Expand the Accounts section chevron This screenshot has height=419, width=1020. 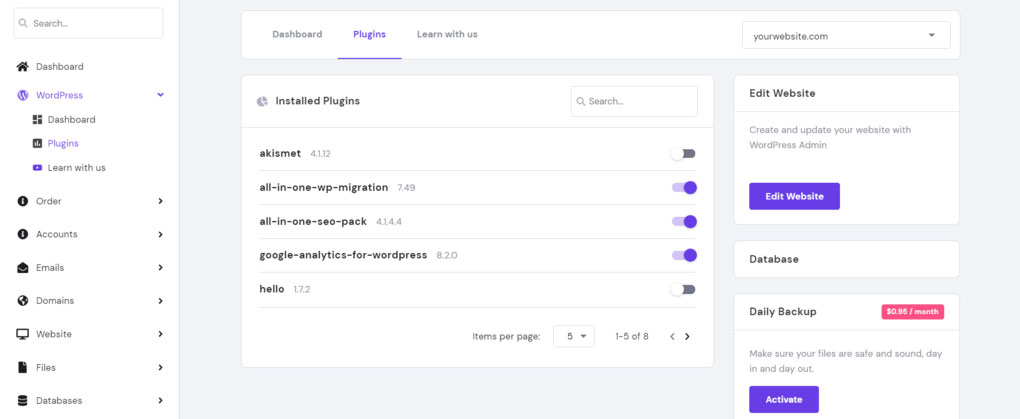point(161,234)
